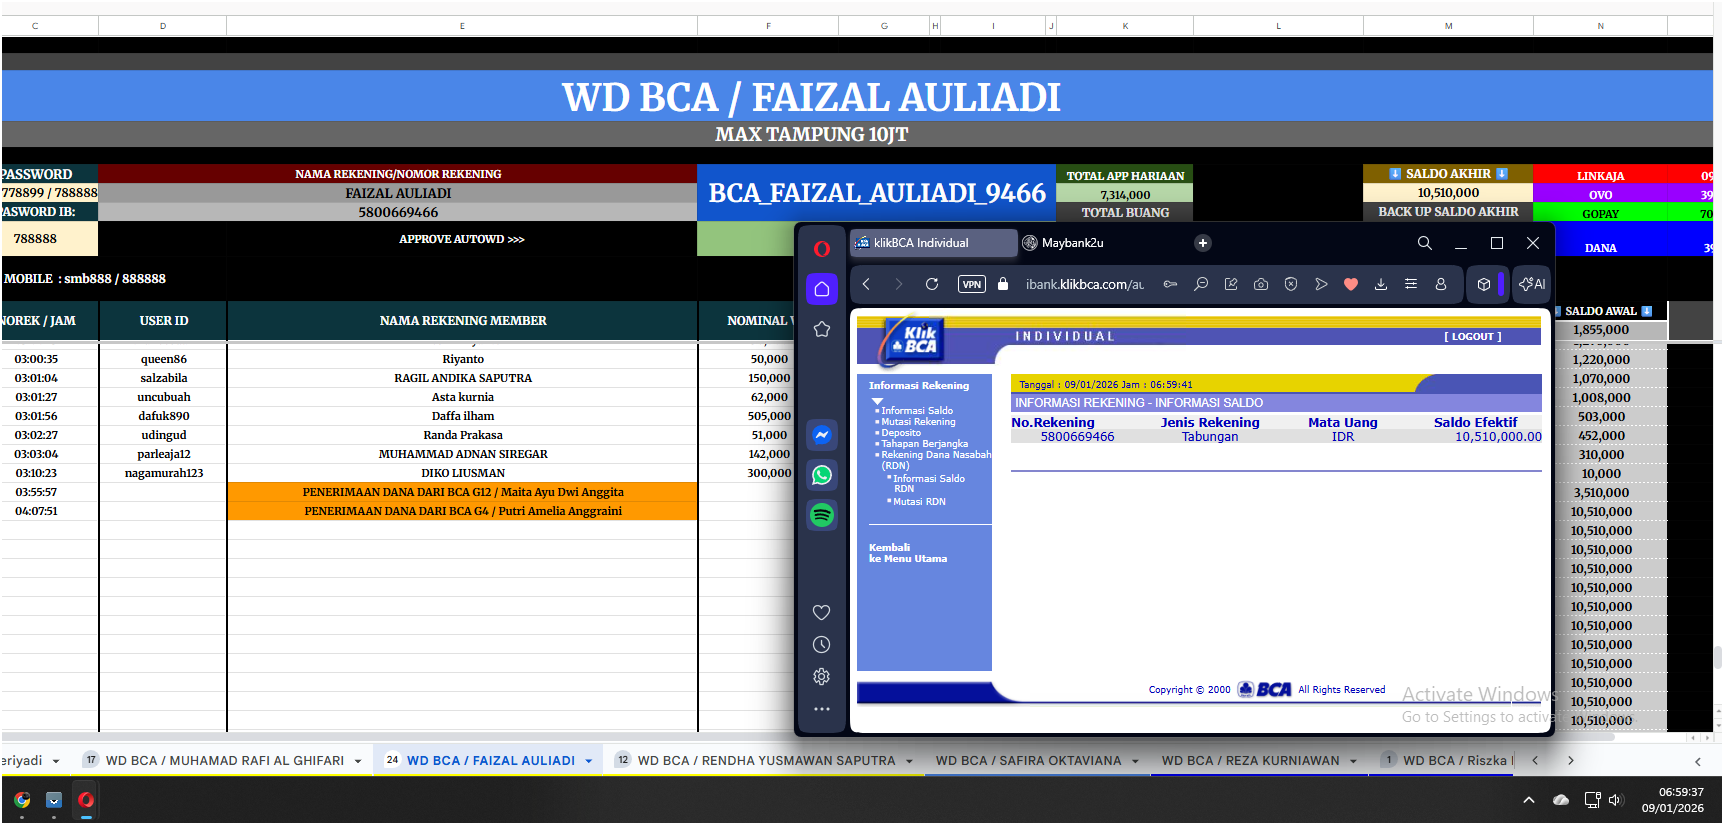Click Kembali ke Menu Utama
This screenshot has width=1724, height=825.
click(x=907, y=553)
